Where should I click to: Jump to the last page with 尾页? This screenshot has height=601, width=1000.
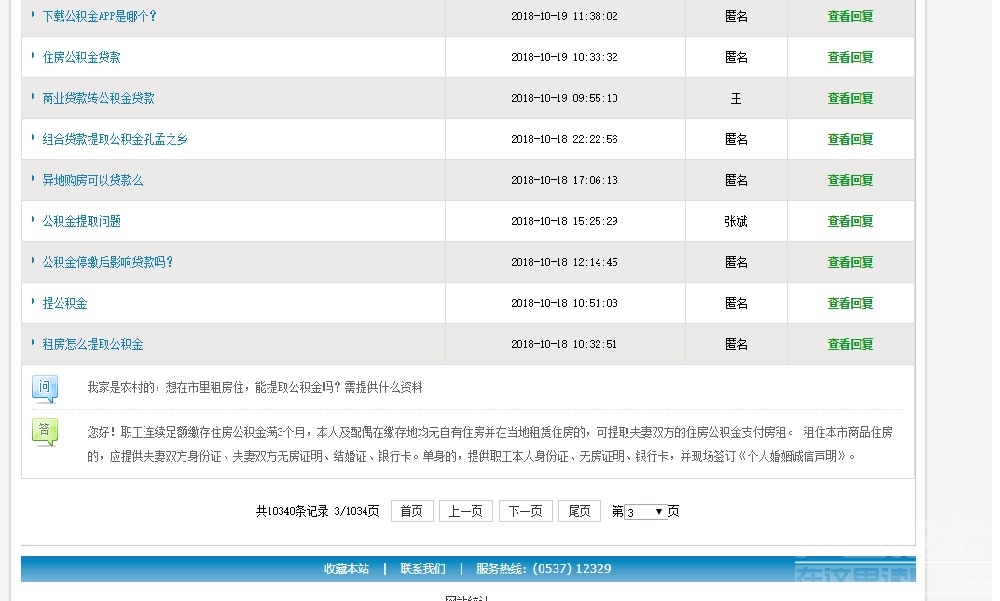pos(578,511)
